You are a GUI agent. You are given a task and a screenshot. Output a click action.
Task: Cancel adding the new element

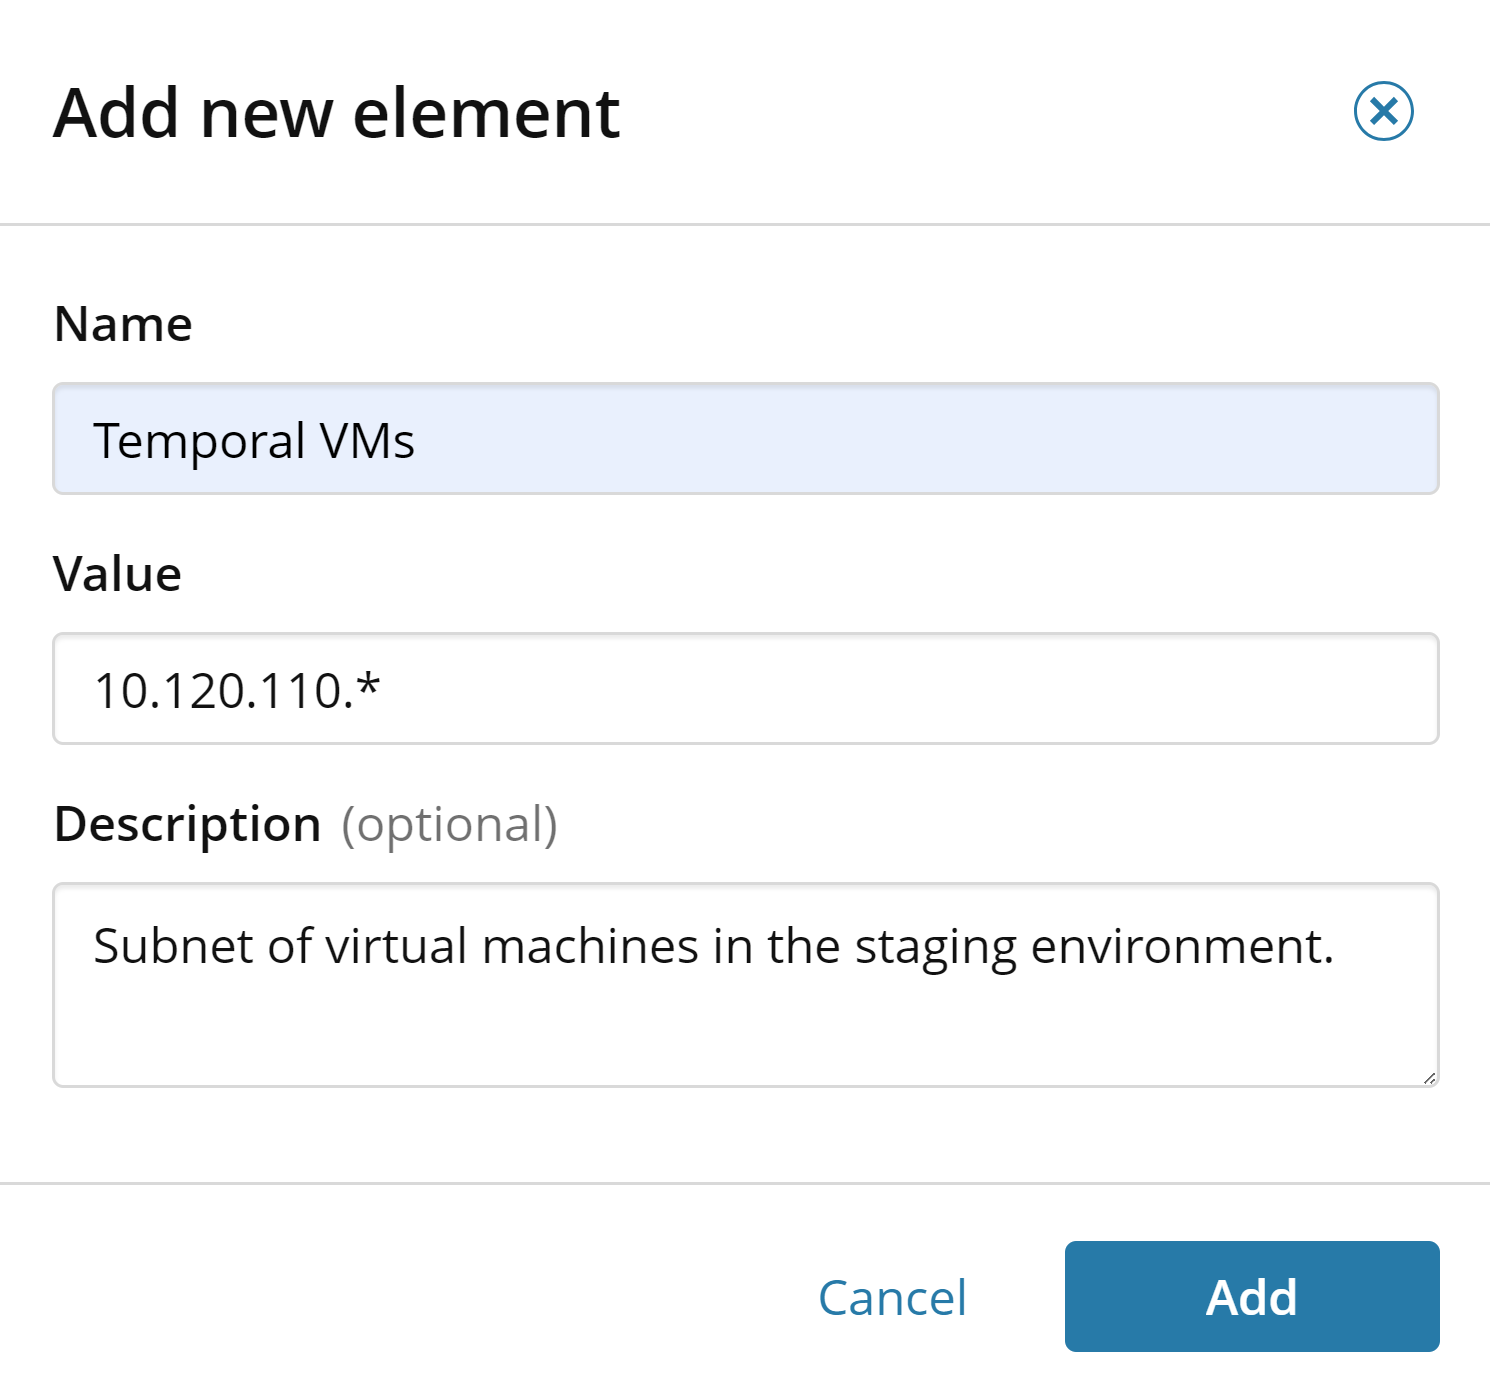[892, 1298]
